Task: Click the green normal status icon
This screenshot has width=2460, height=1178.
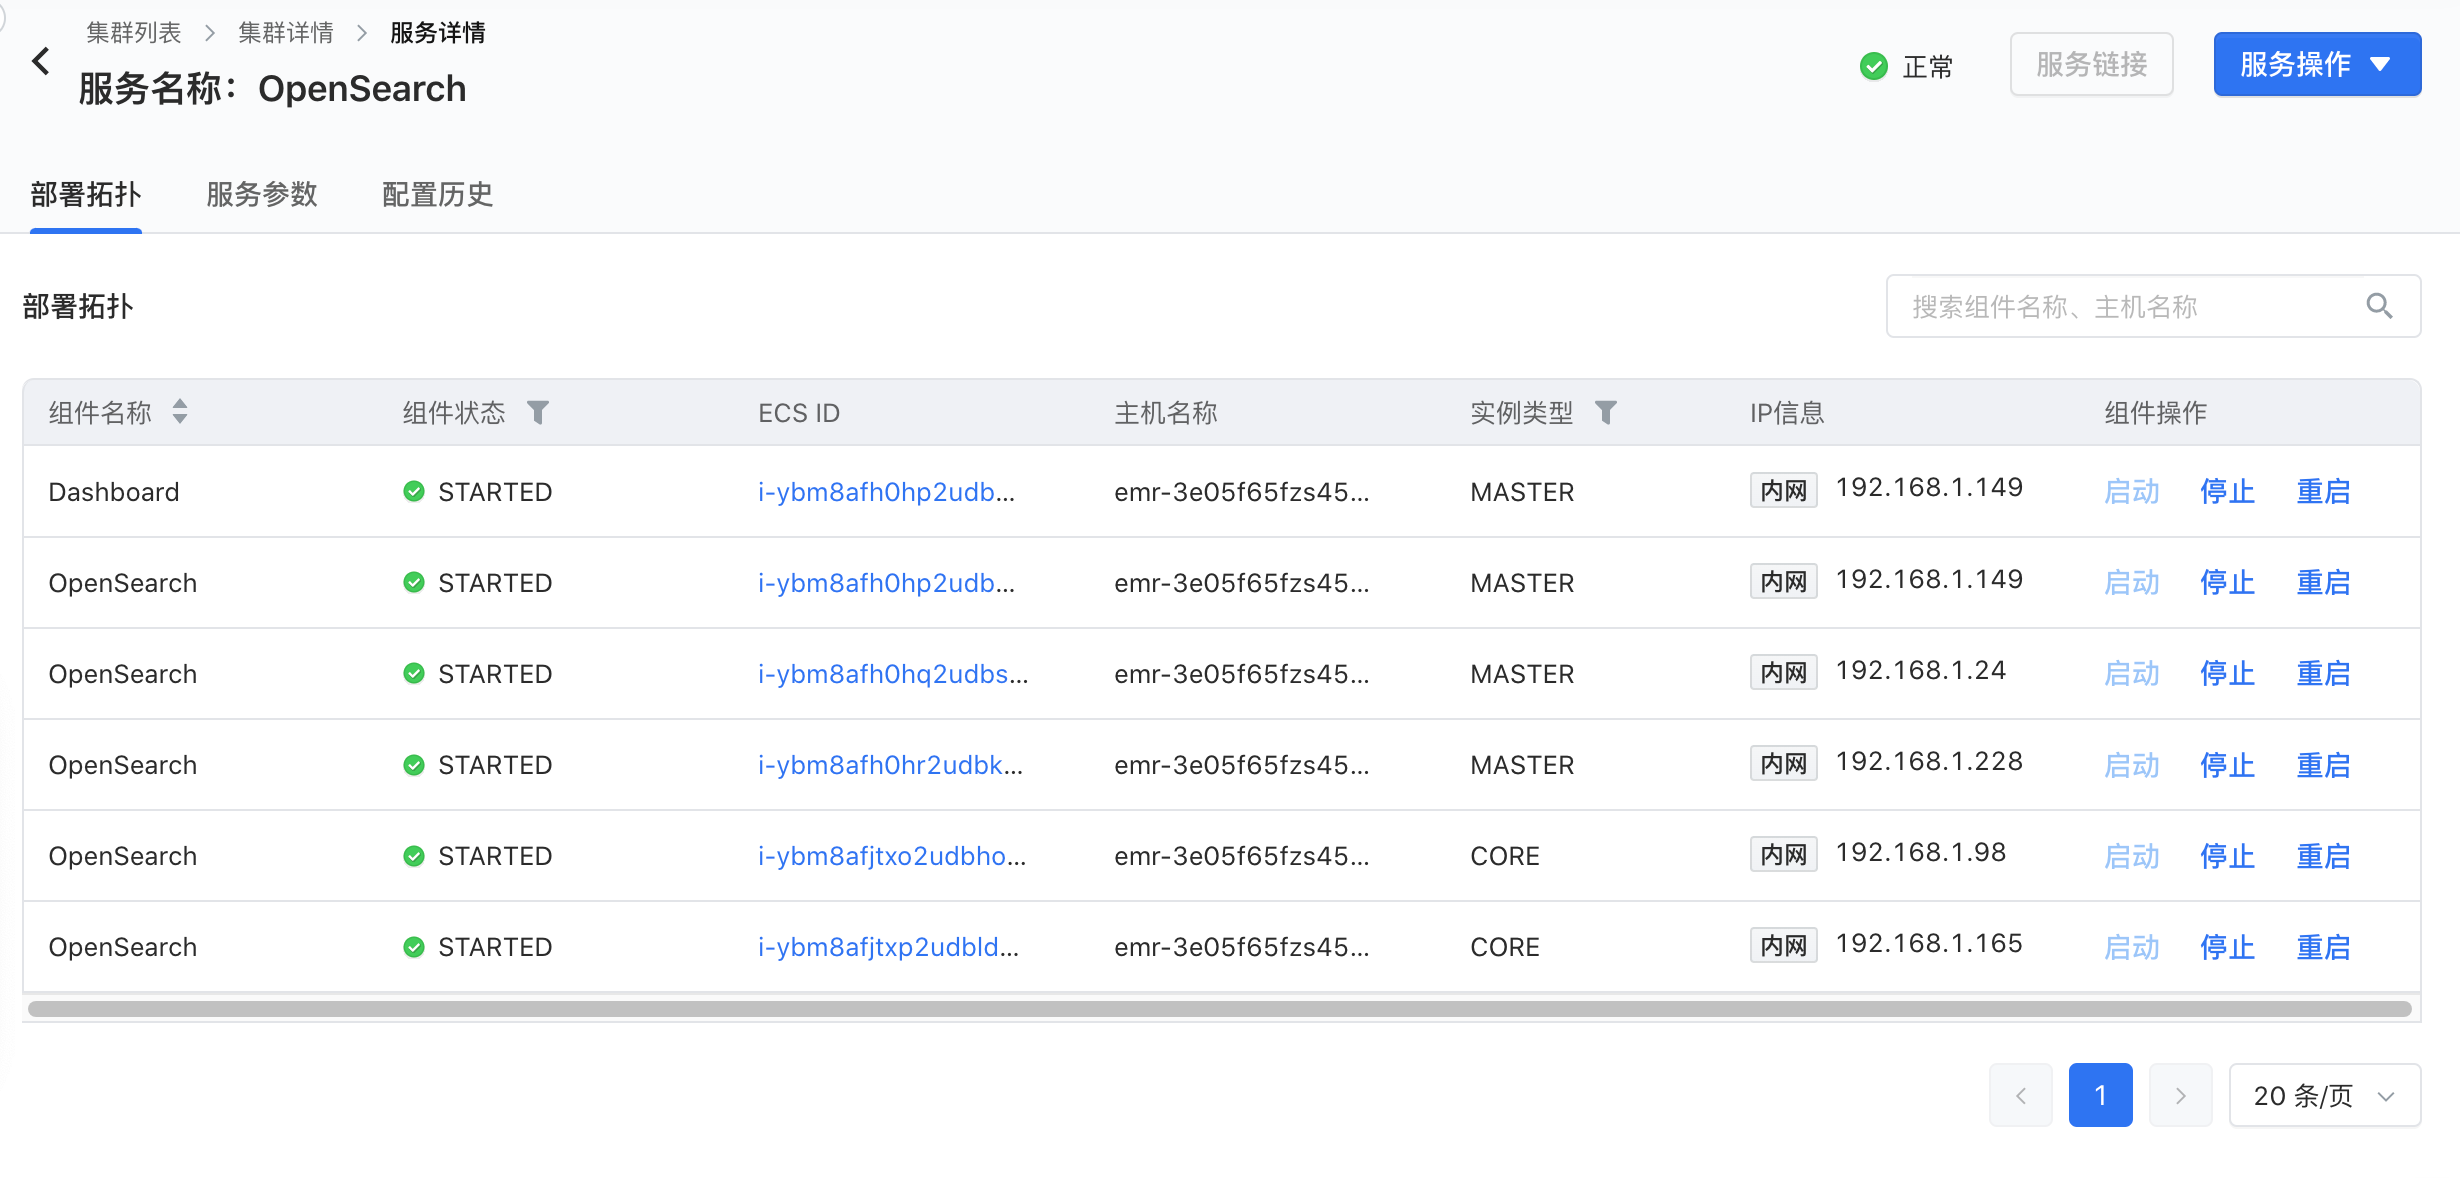Action: point(1873,66)
